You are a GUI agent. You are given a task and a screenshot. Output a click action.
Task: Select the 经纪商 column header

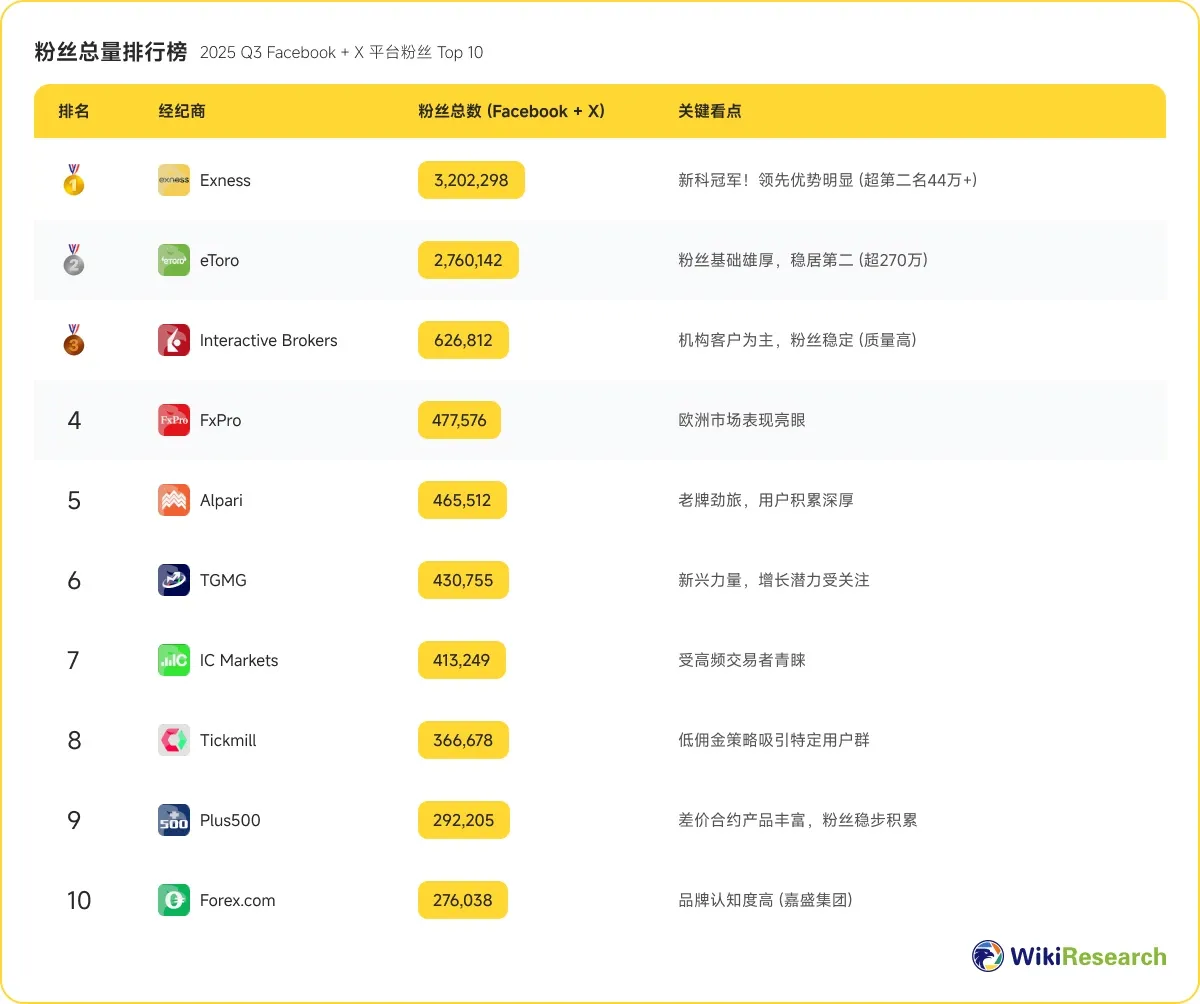tap(182, 111)
